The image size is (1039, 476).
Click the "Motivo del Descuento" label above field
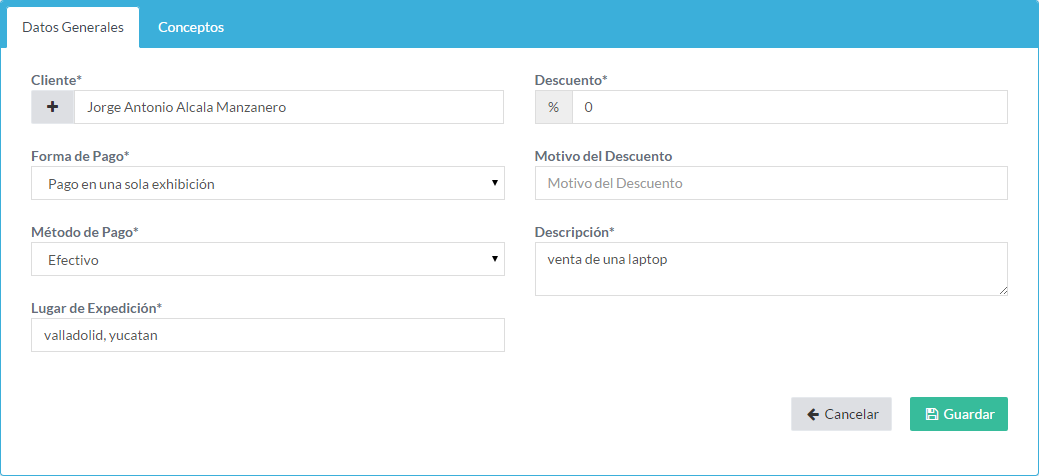pos(603,156)
